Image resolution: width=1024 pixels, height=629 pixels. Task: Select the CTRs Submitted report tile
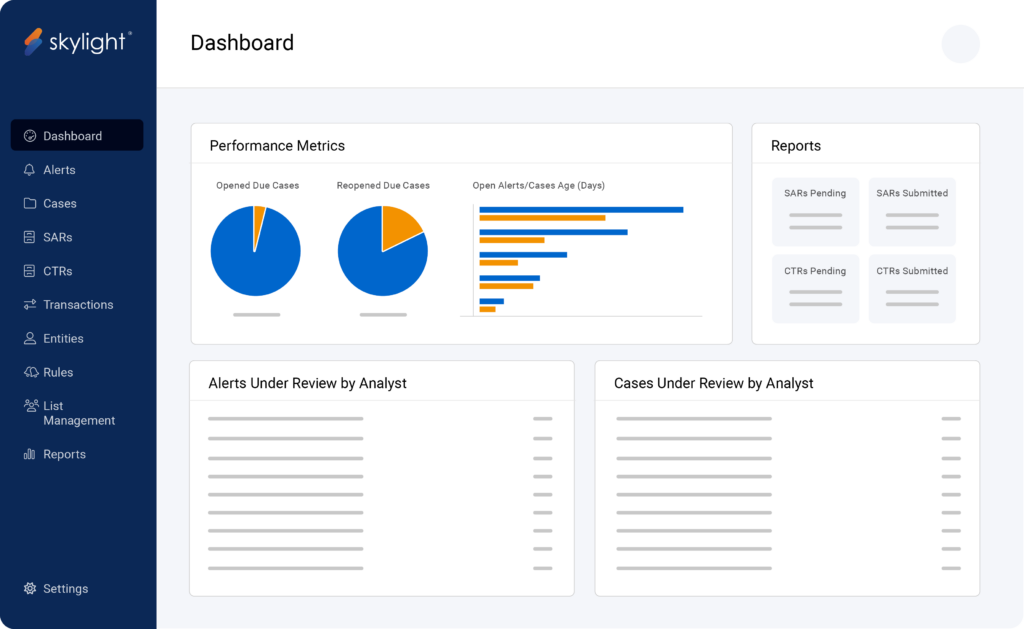click(x=912, y=289)
